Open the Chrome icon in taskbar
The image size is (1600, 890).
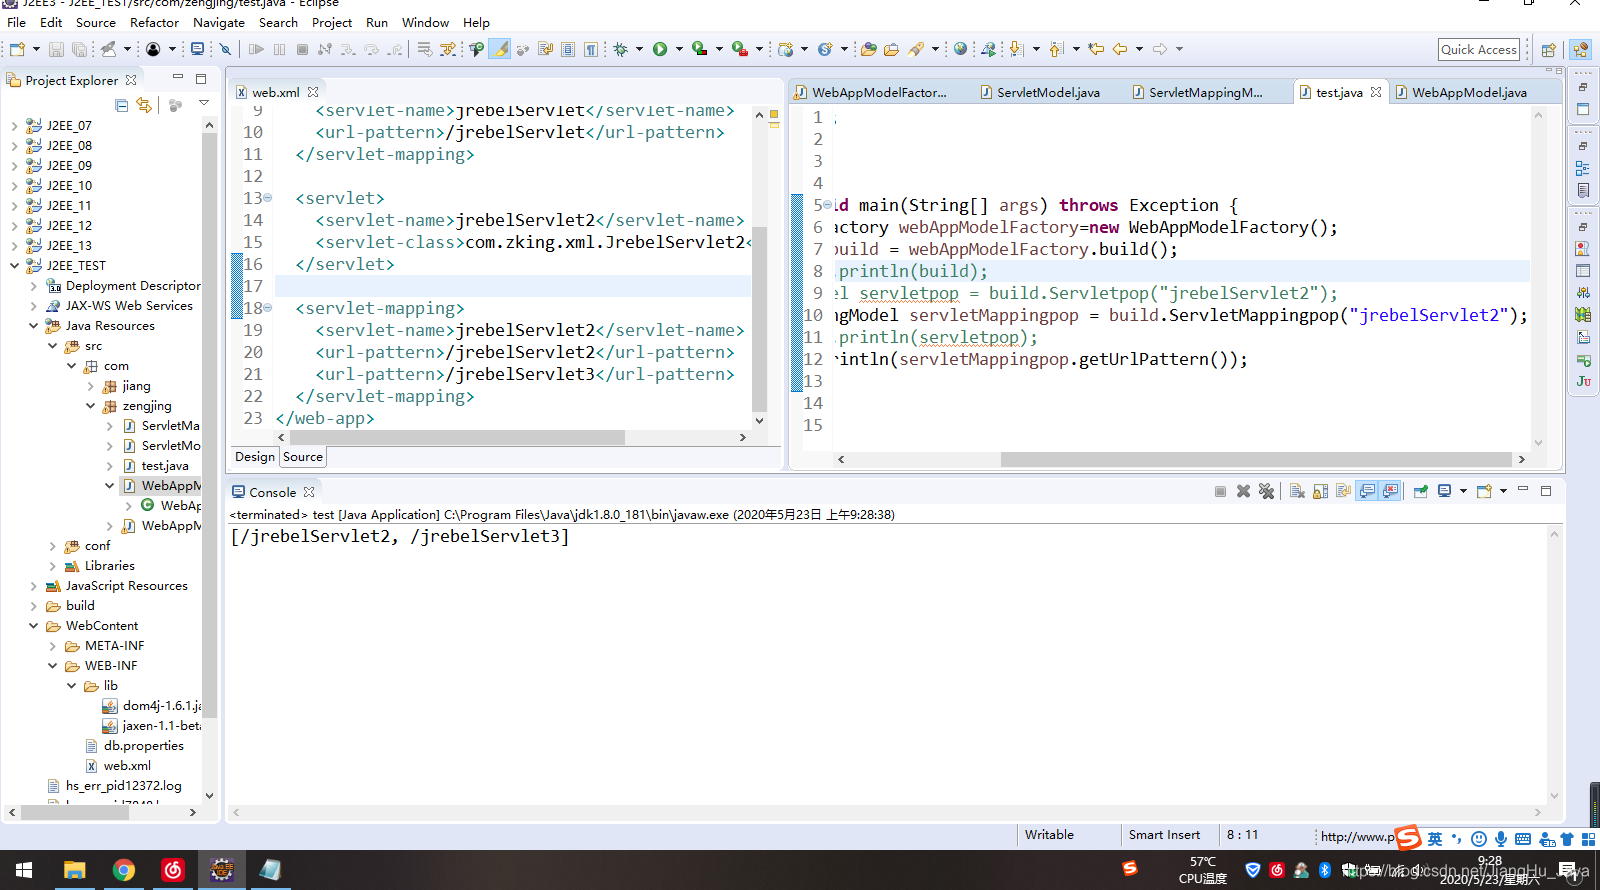point(123,870)
